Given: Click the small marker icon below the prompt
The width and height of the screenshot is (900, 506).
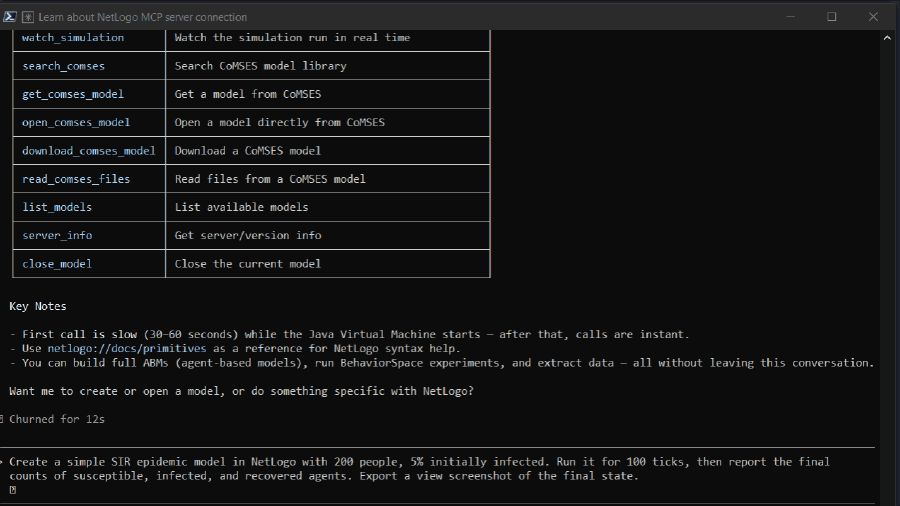Looking at the screenshot, I should click(x=13, y=490).
